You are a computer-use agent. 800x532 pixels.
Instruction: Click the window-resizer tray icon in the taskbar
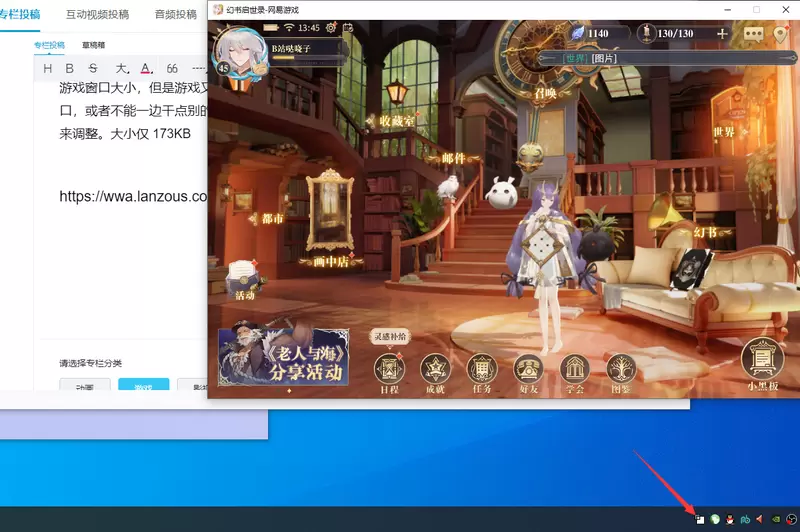point(699,519)
